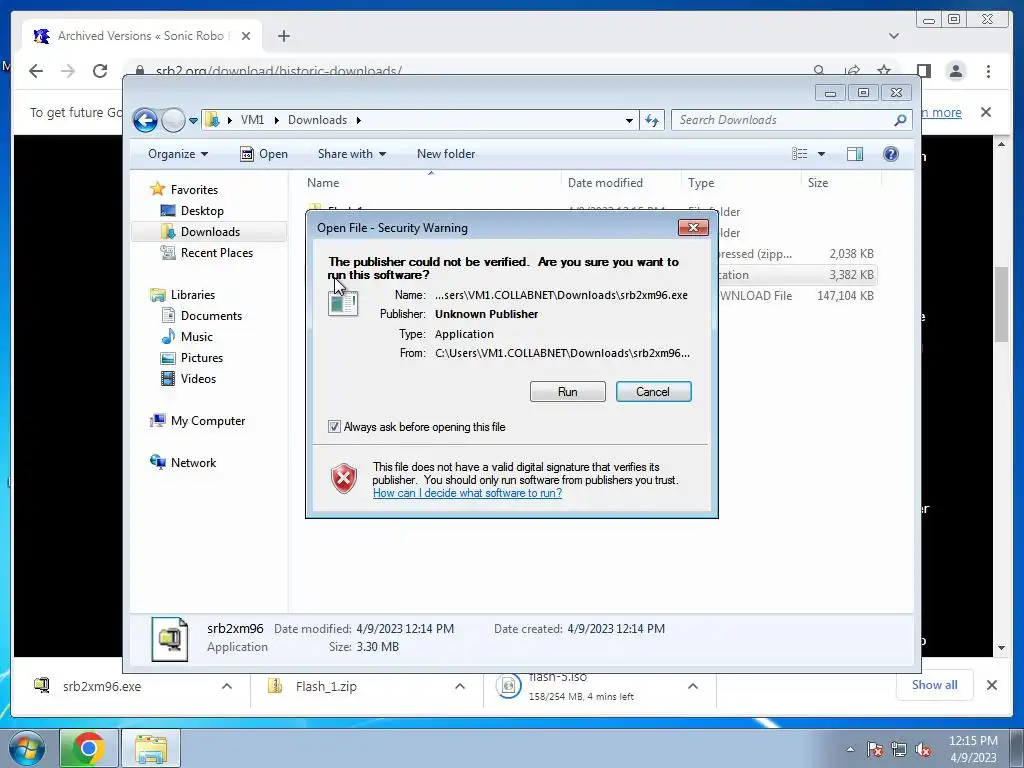Uncheck Always ask before opening this file
The width and height of the screenshot is (1024, 768).
click(334, 427)
